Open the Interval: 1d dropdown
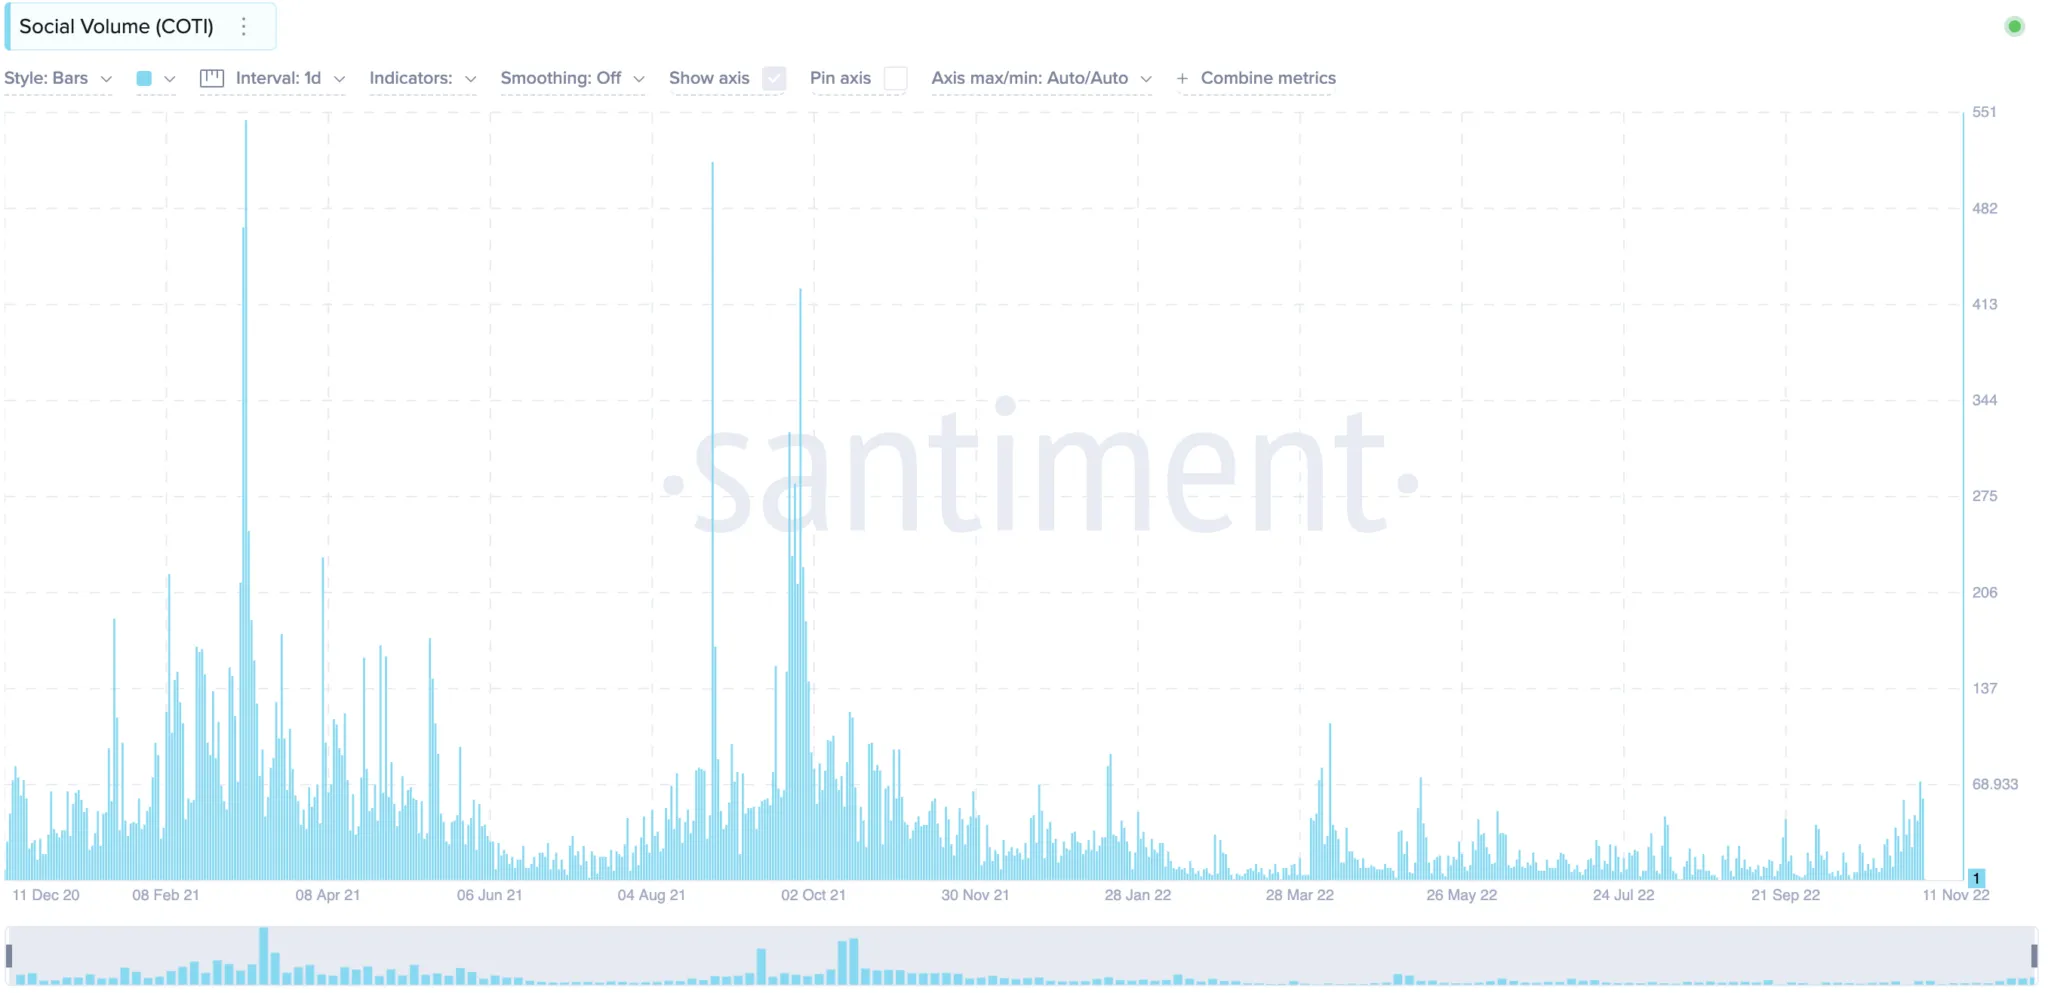The height and width of the screenshot is (993, 2048). click(290, 78)
